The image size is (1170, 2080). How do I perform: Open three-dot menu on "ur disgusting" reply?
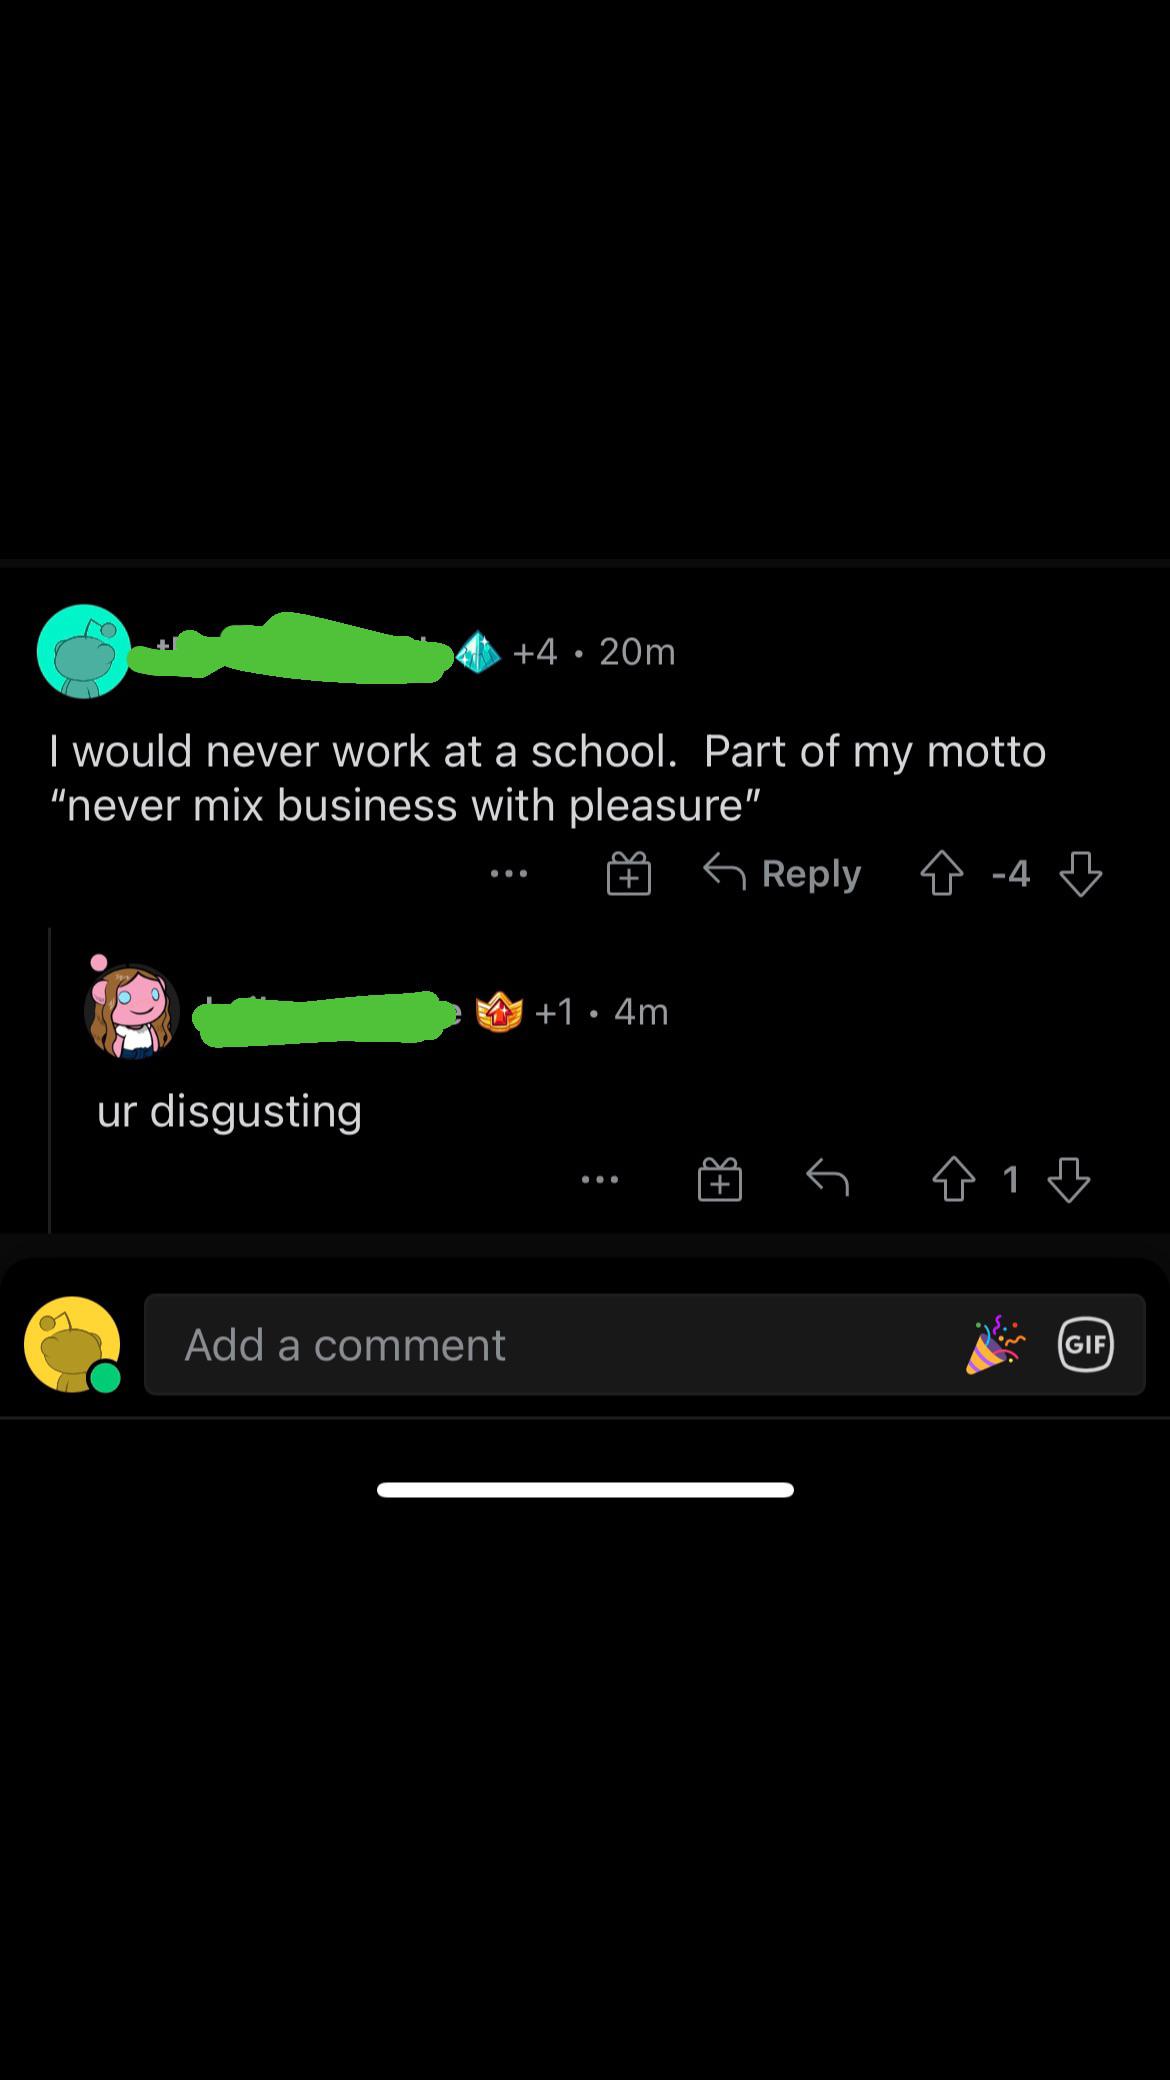(x=600, y=1180)
